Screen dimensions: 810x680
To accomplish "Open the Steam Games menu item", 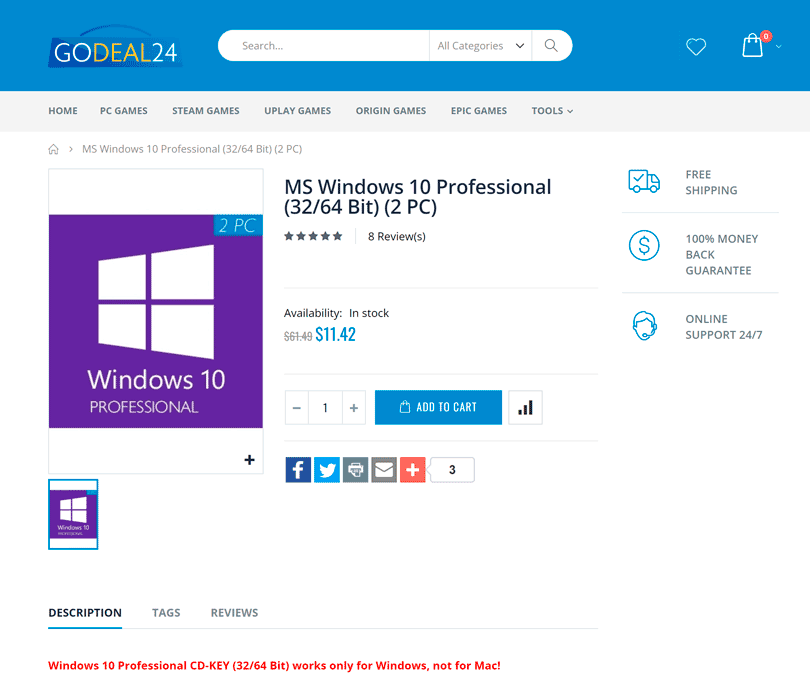I will pos(205,111).
